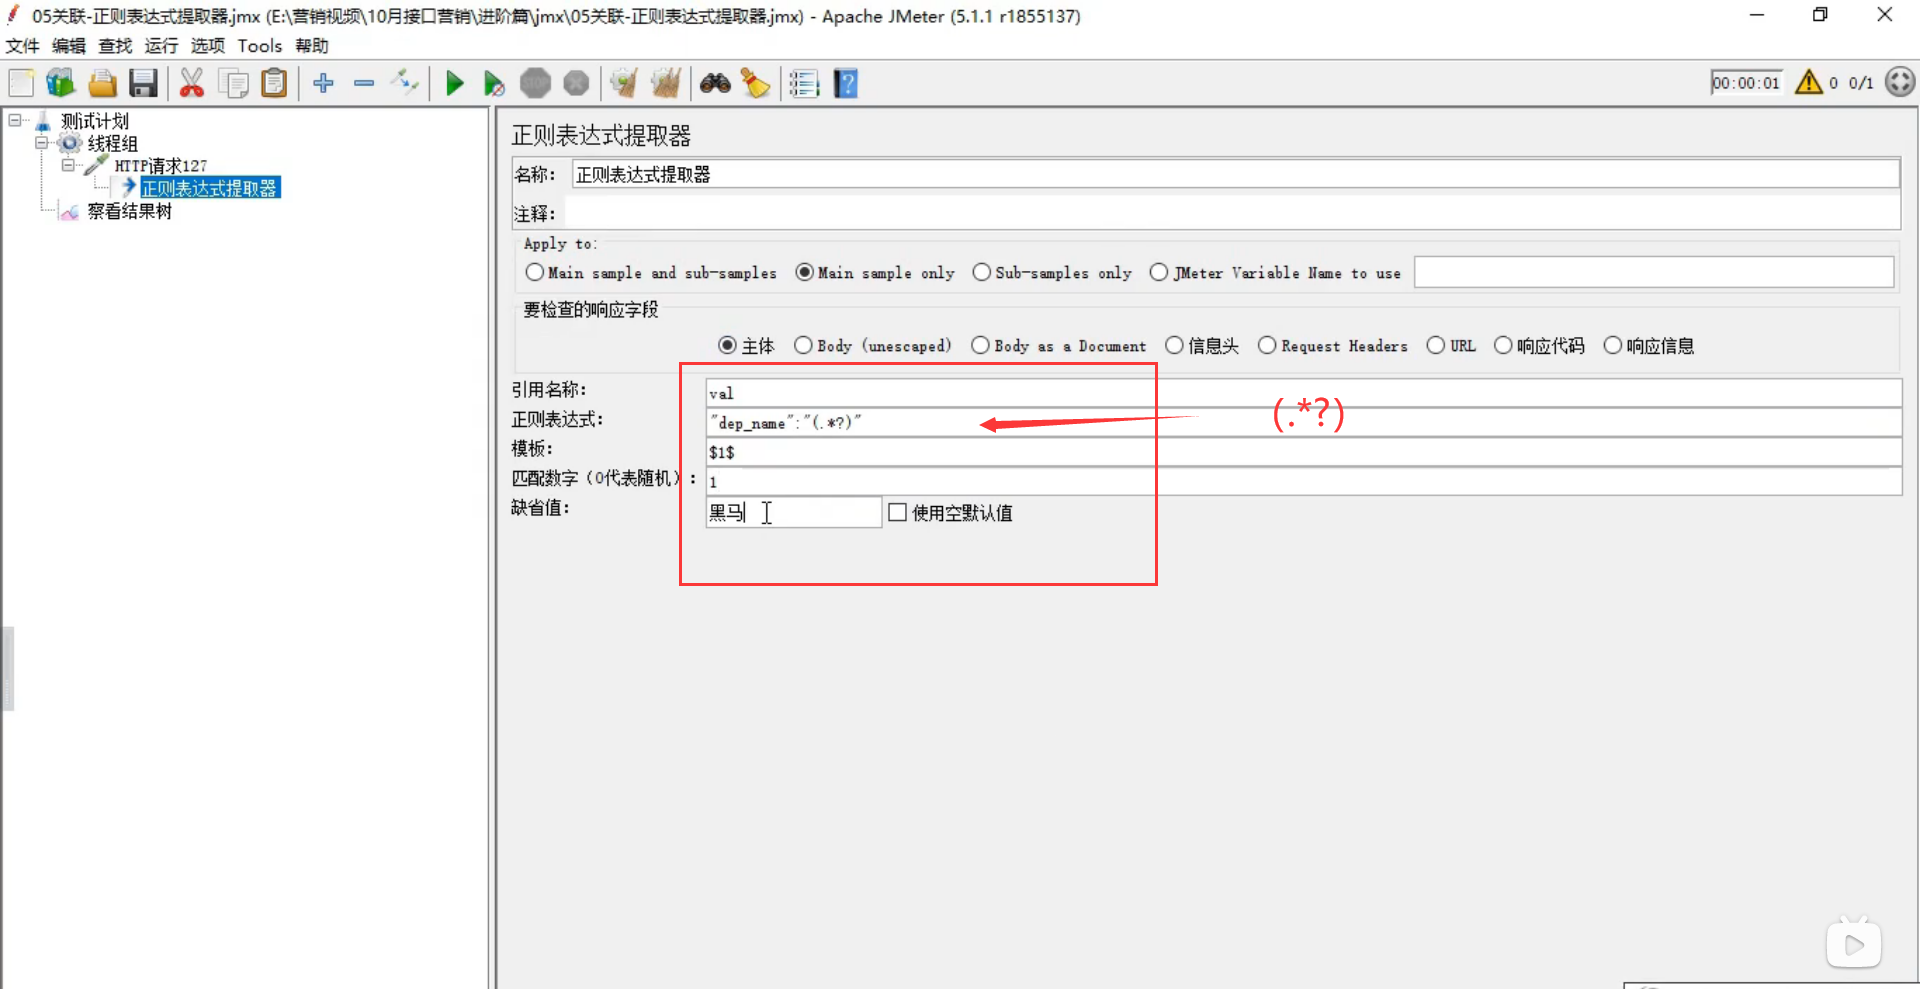Screen dimensions: 1920x989
Task: Select 察看结果树 listener in tree
Action: pyautogui.click(x=130, y=211)
